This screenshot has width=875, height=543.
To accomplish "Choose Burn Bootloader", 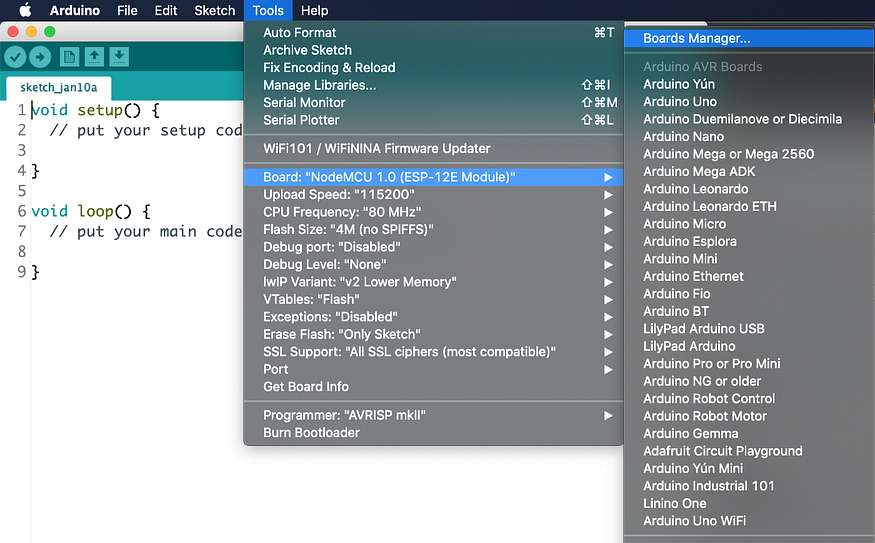I will coord(433,433).
